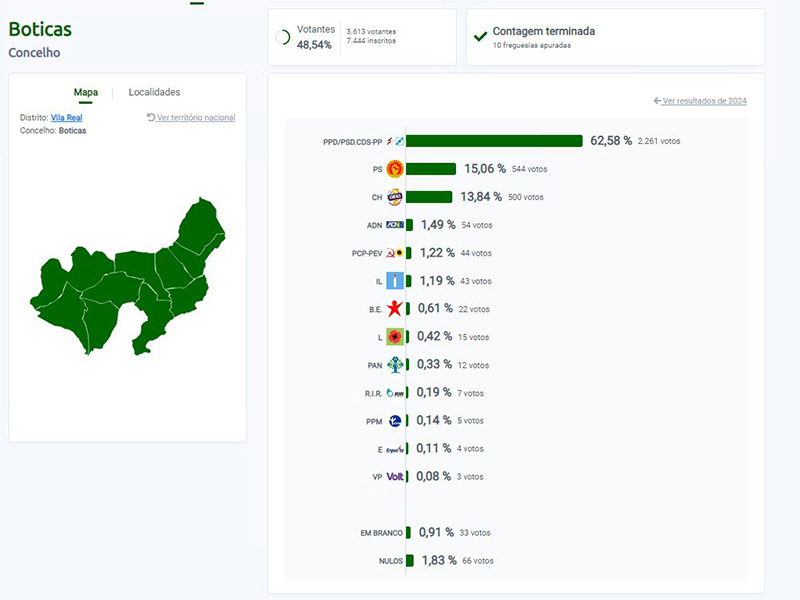Click Ver território nacional link
This screenshot has height=600, width=800.
click(191, 117)
